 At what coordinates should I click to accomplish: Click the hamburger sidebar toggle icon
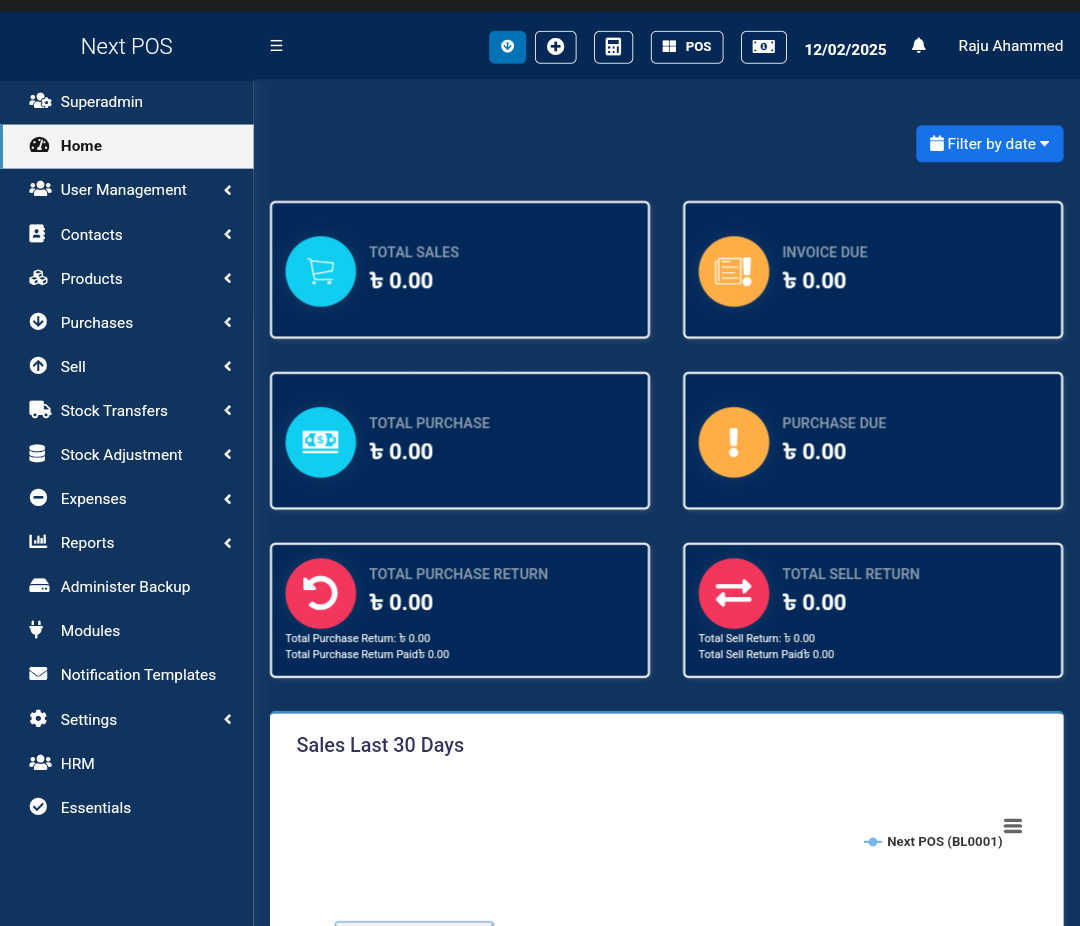point(277,46)
